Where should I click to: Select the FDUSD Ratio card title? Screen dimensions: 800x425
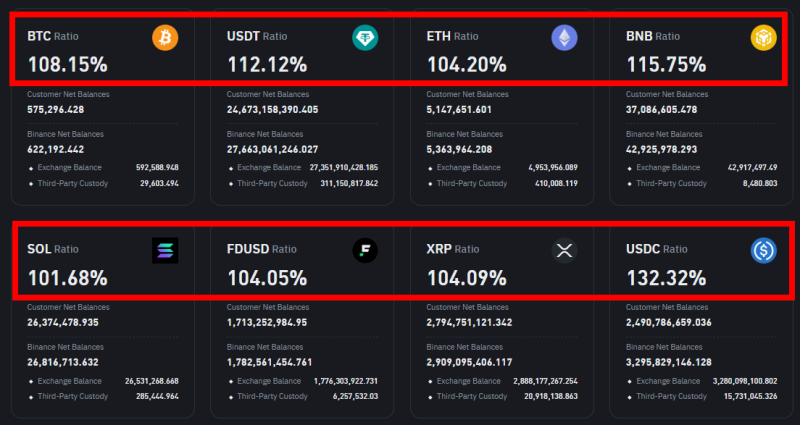pyautogui.click(x=262, y=249)
